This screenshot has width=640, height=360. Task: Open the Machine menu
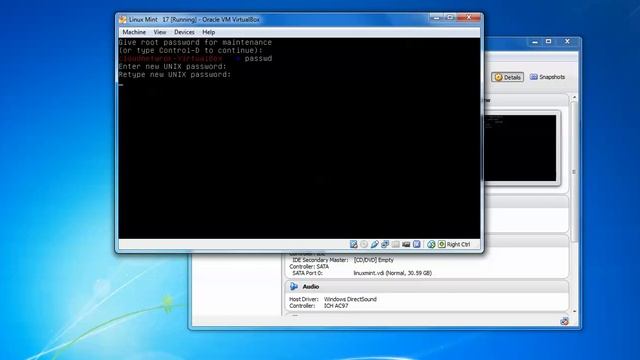click(134, 32)
